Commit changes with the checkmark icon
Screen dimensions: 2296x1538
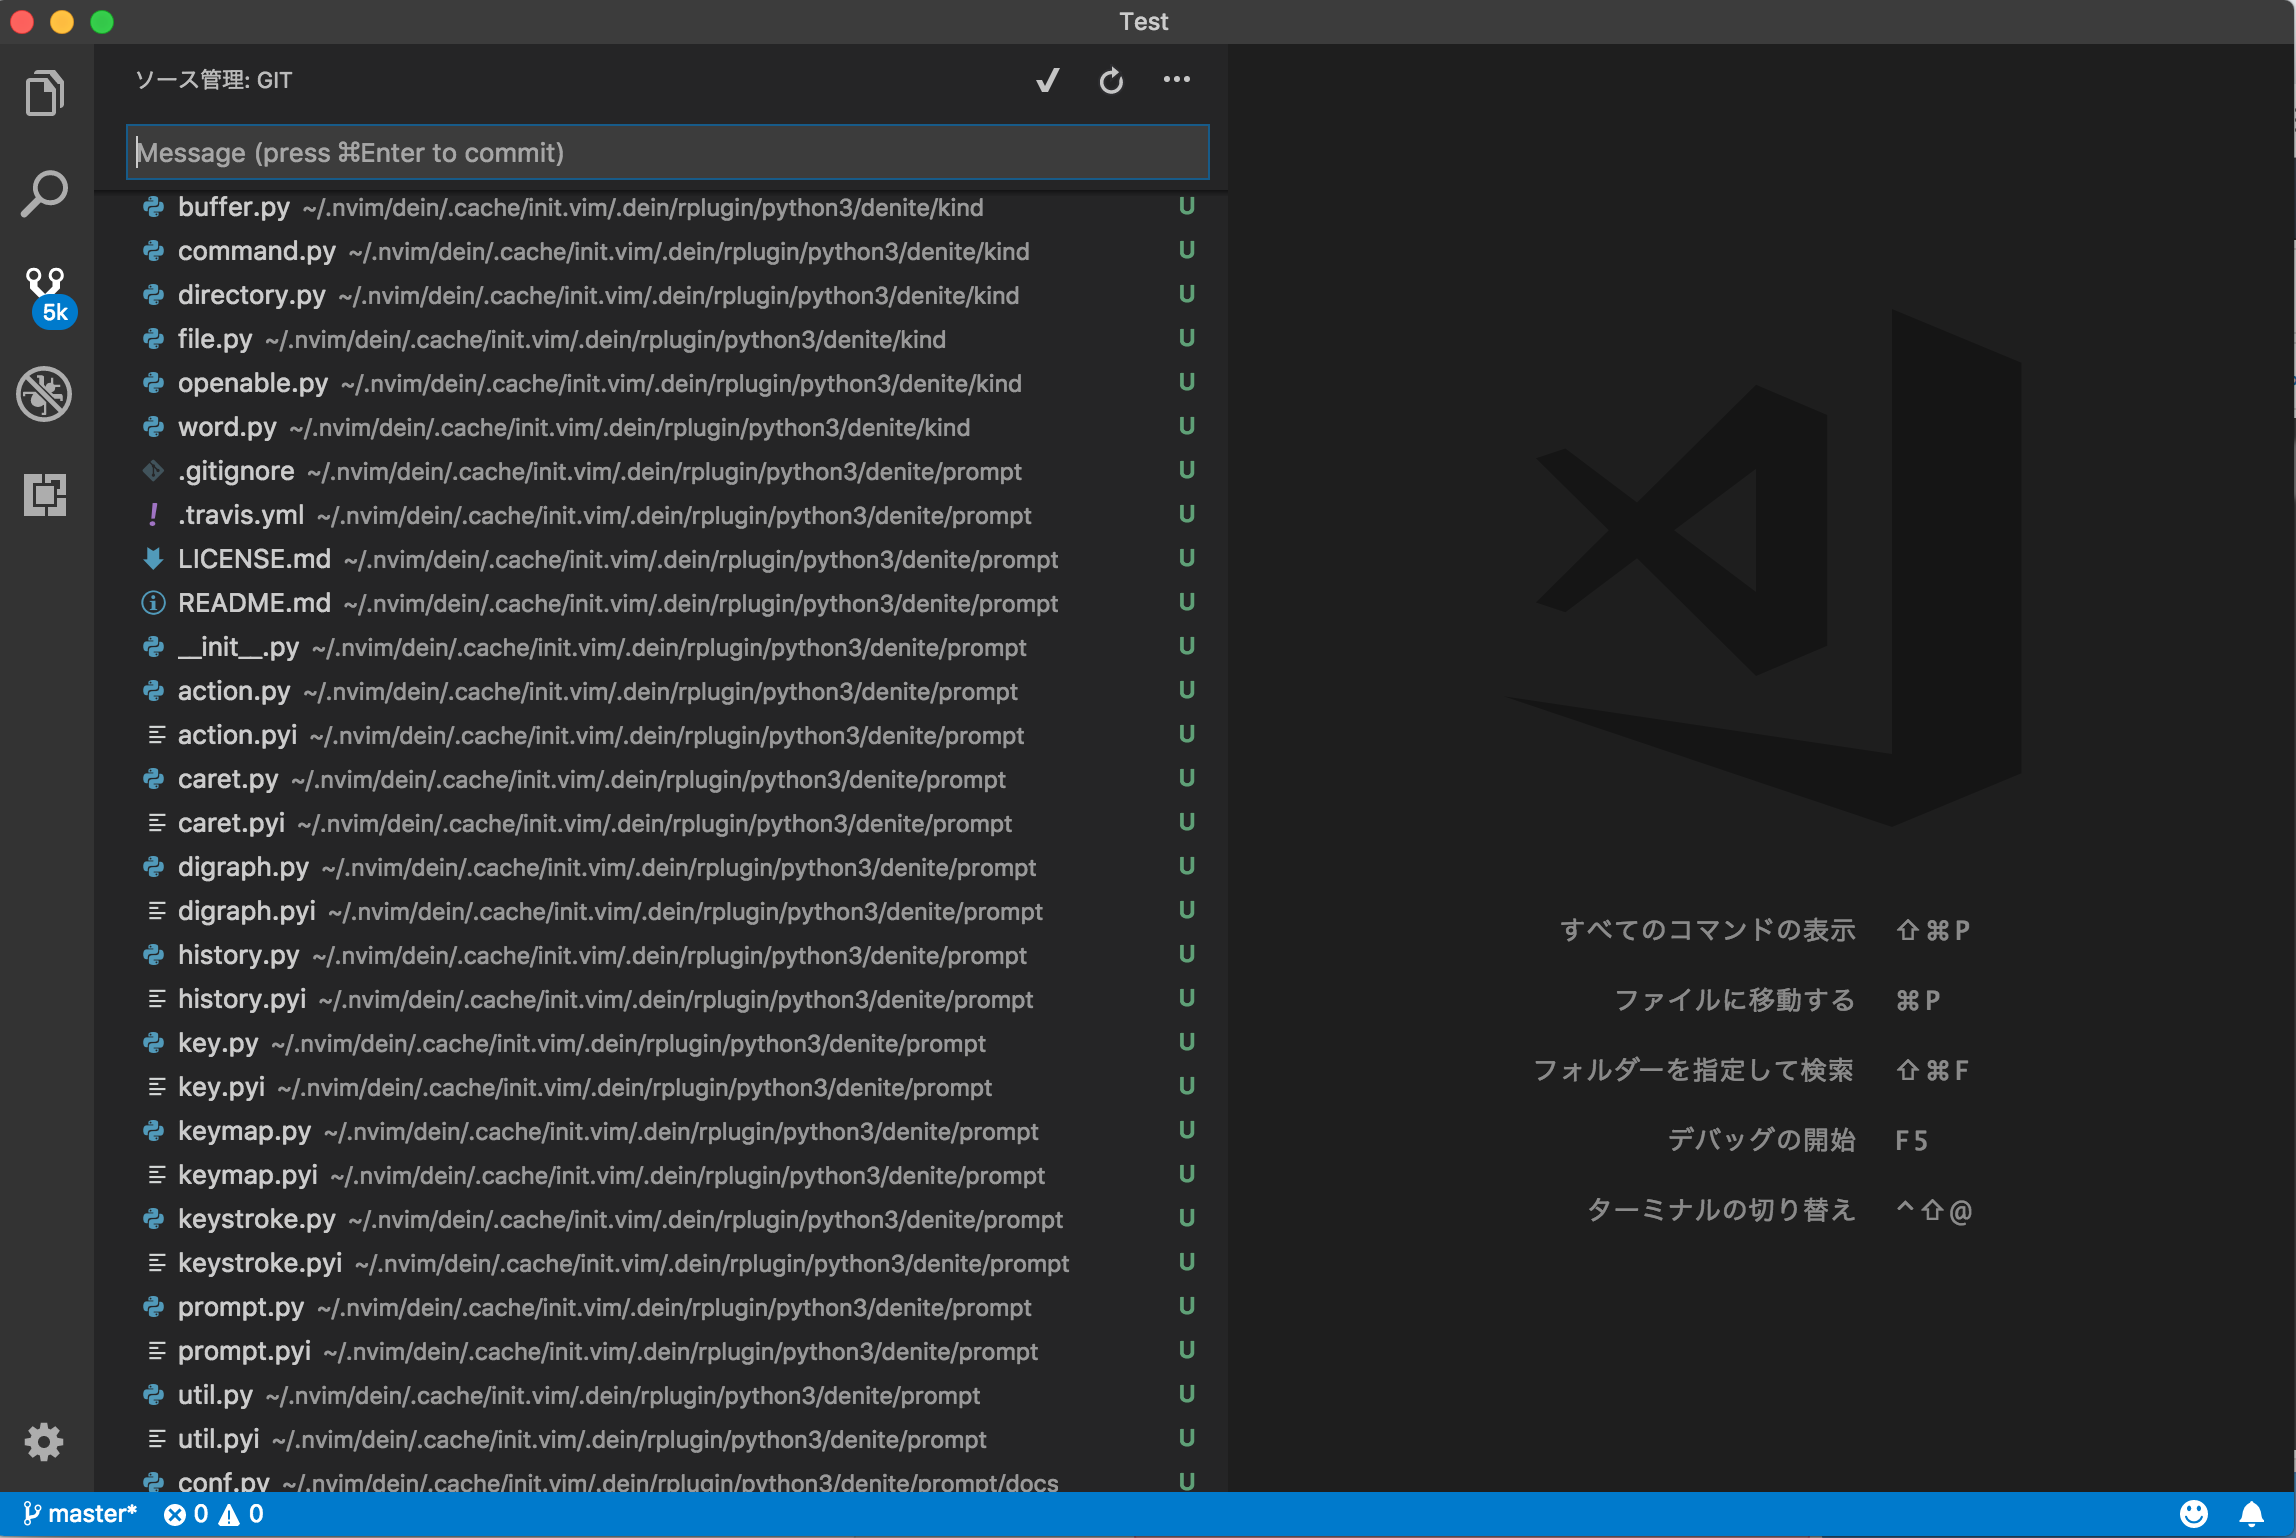click(1047, 80)
